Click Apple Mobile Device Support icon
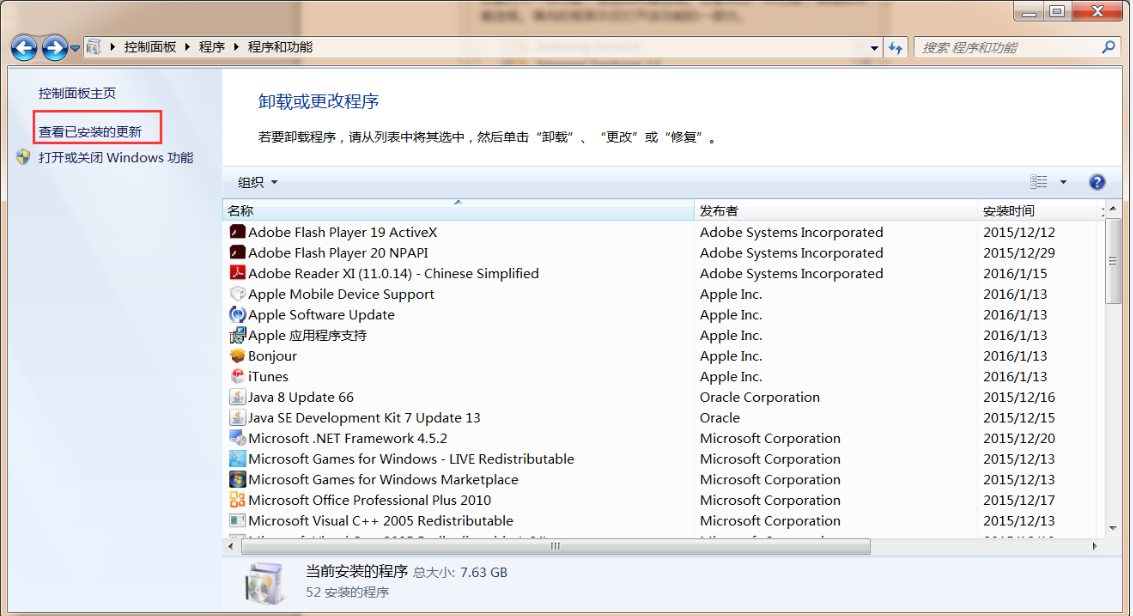Screen dimensions: 1133x616 pyautogui.click(x=237, y=294)
